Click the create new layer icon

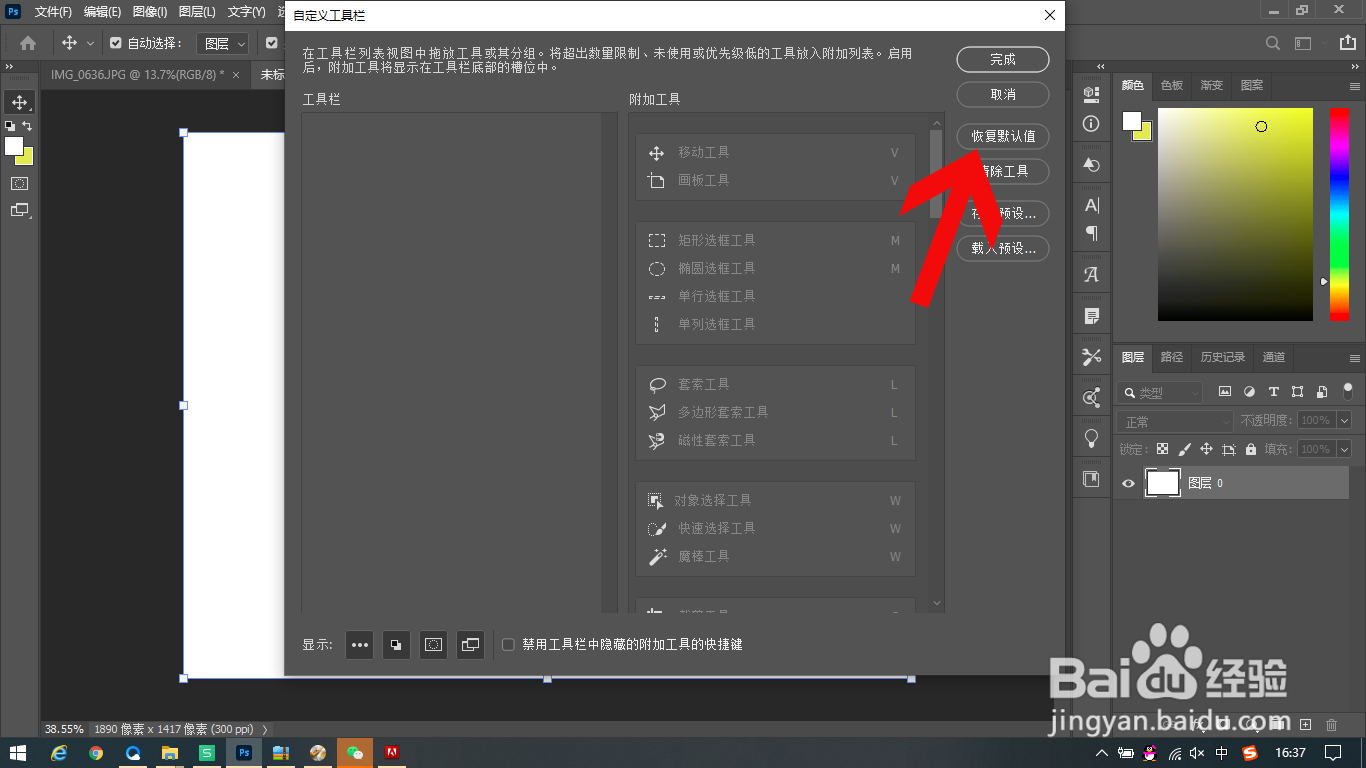(x=1305, y=724)
